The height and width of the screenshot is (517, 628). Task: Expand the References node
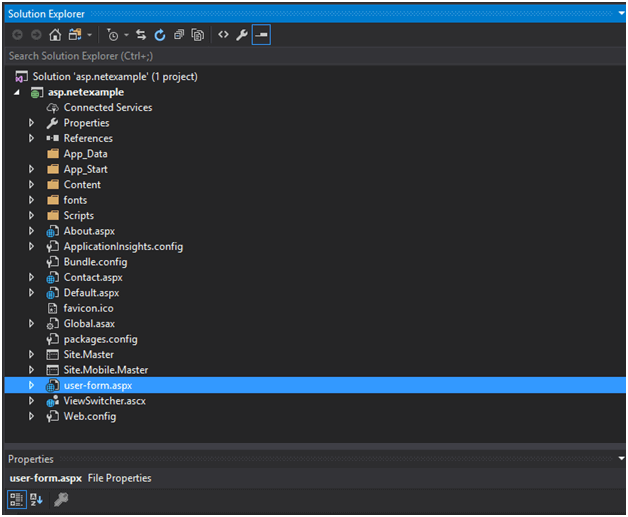[32, 139]
